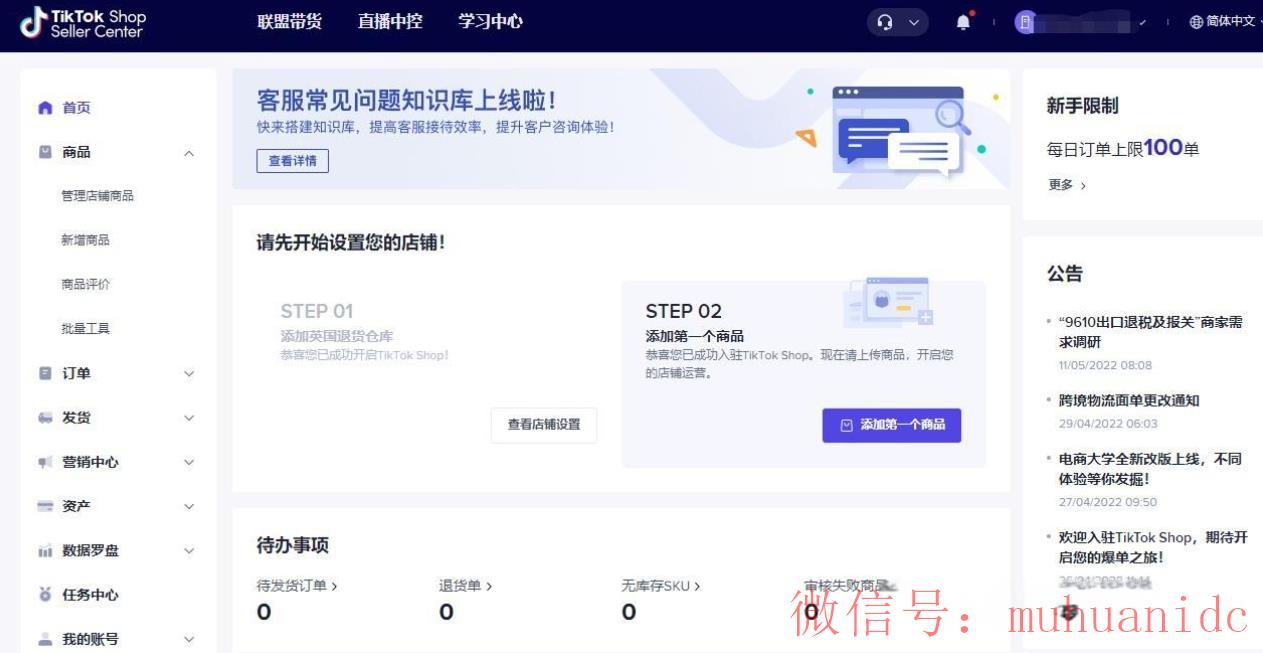Click the TikTok Shop Seller Center logo
1263x653 pixels.
(x=83, y=22)
